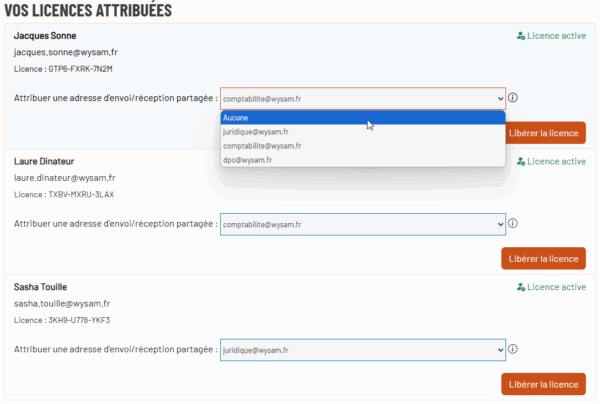Open Sasha Touille's shared address dropdown

pos(363,350)
